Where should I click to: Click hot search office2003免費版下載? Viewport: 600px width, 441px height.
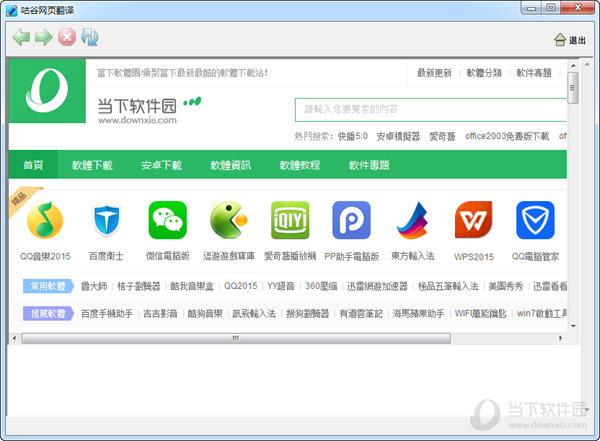(x=507, y=136)
